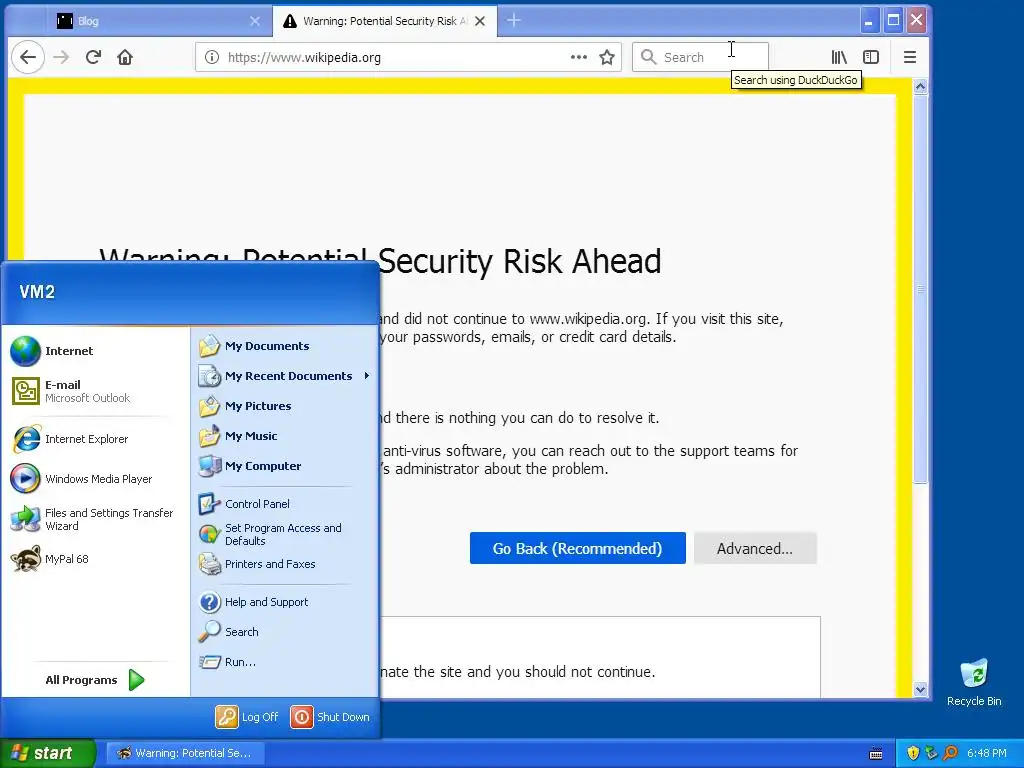Open Windows Media Player

(x=97, y=479)
